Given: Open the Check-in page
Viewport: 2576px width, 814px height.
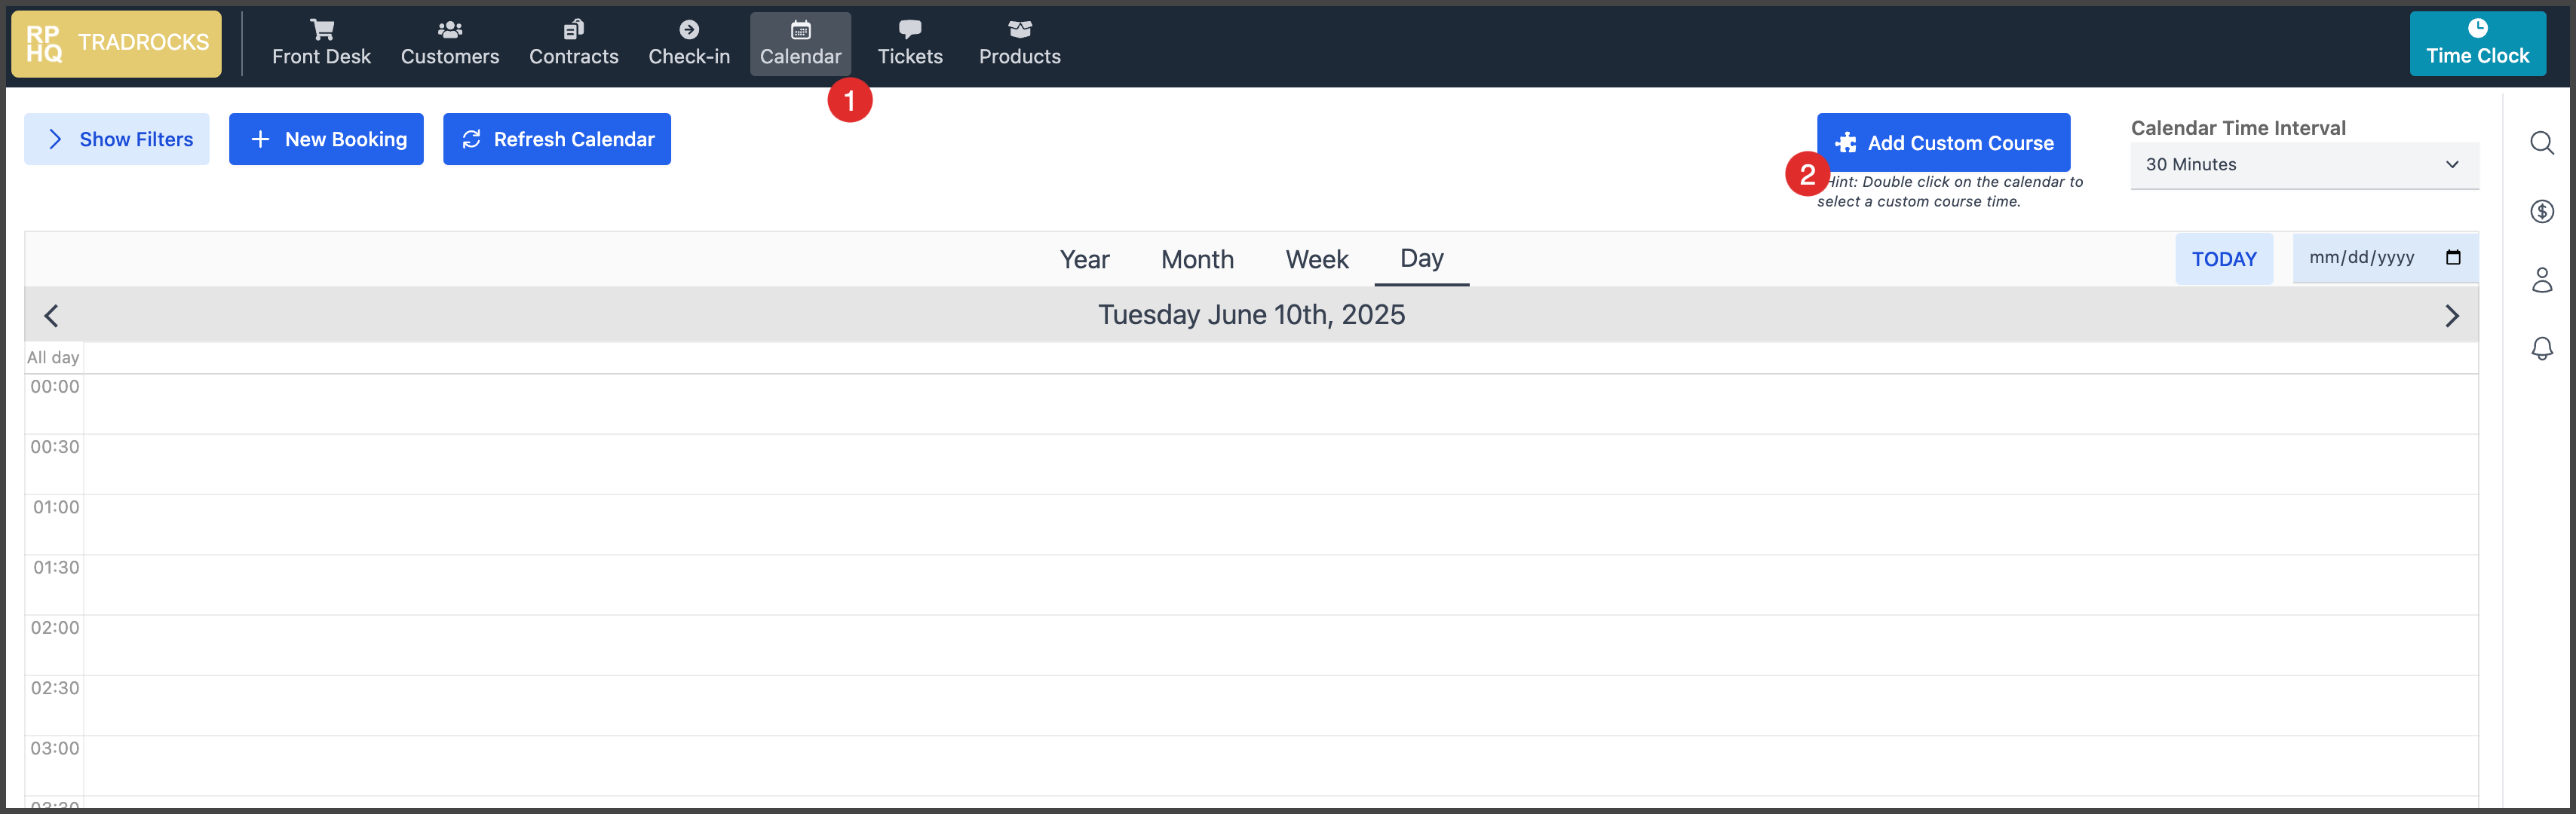Looking at the screenshot, I should [x=689, y=44].
